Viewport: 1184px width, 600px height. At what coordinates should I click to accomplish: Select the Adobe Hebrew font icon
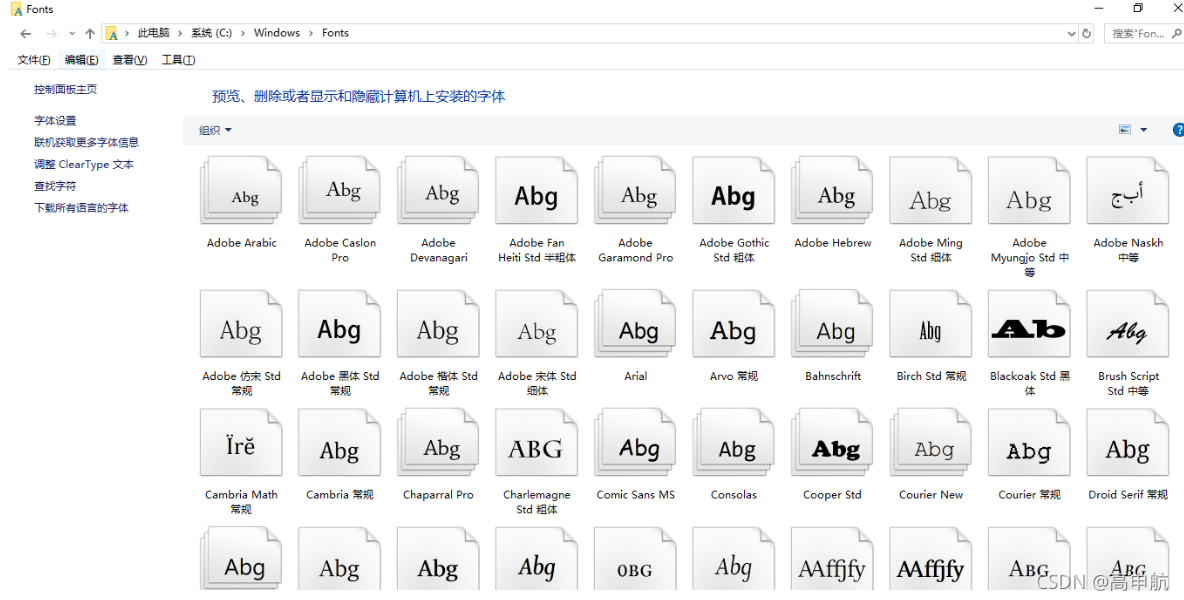click(832, 191)
